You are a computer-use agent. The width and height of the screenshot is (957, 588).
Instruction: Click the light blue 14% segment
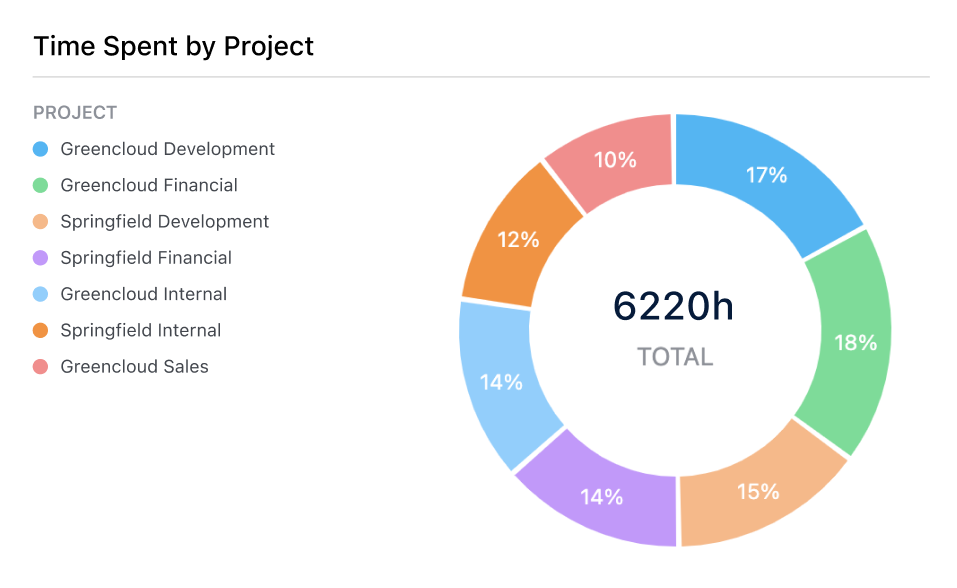point(500,381)
